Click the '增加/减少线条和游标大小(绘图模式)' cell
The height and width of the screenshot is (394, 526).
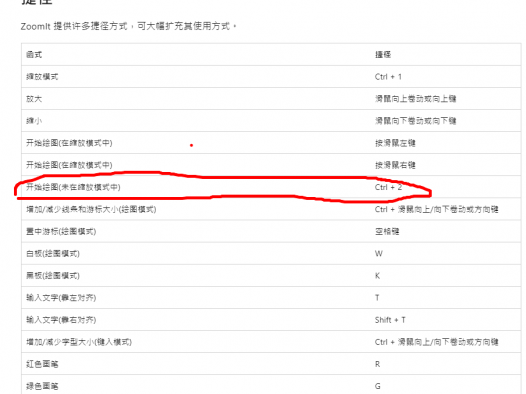[x=91, y=209]
